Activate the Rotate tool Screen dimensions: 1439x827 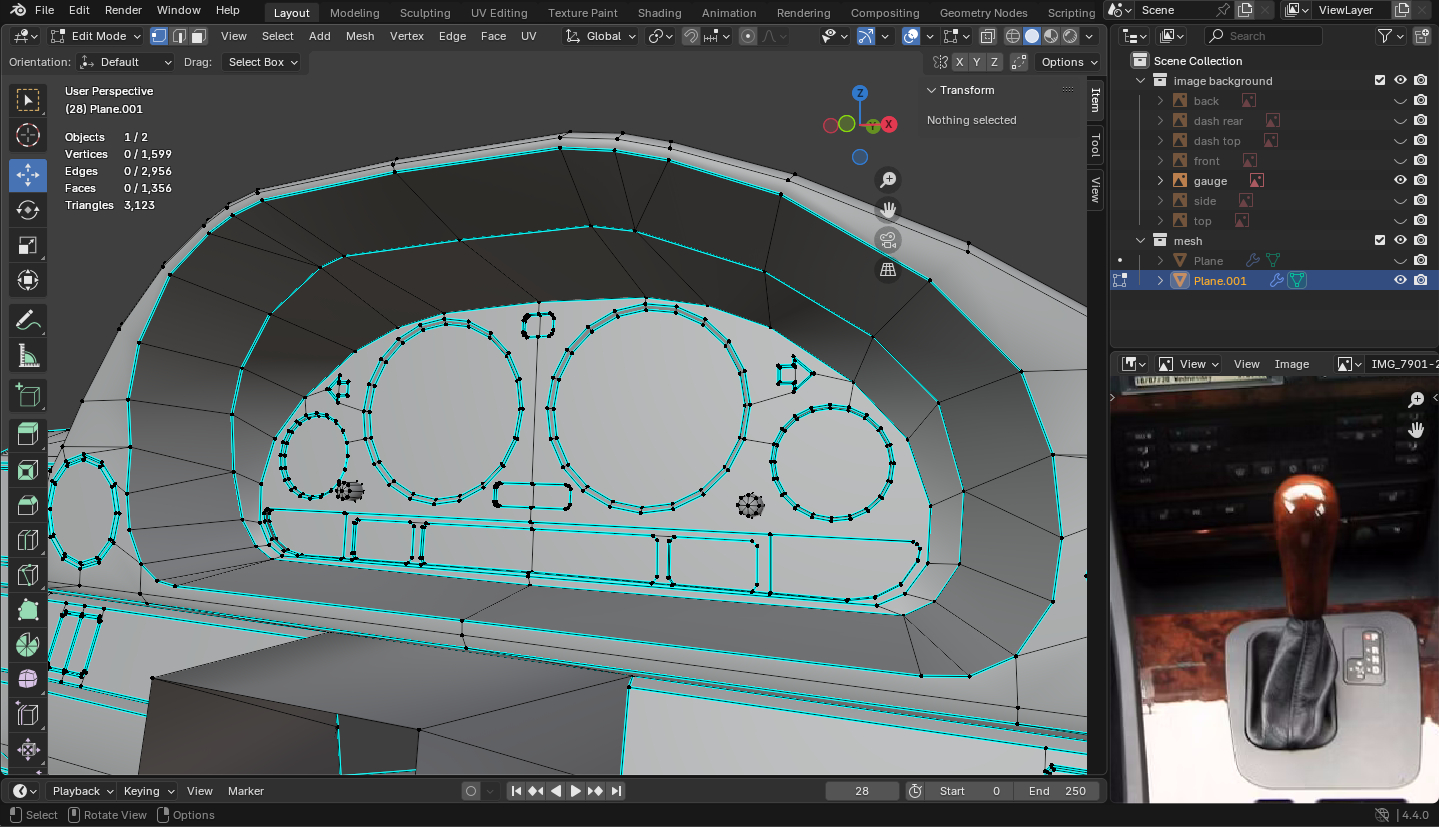pyautogui.click(x=28, y=210)
